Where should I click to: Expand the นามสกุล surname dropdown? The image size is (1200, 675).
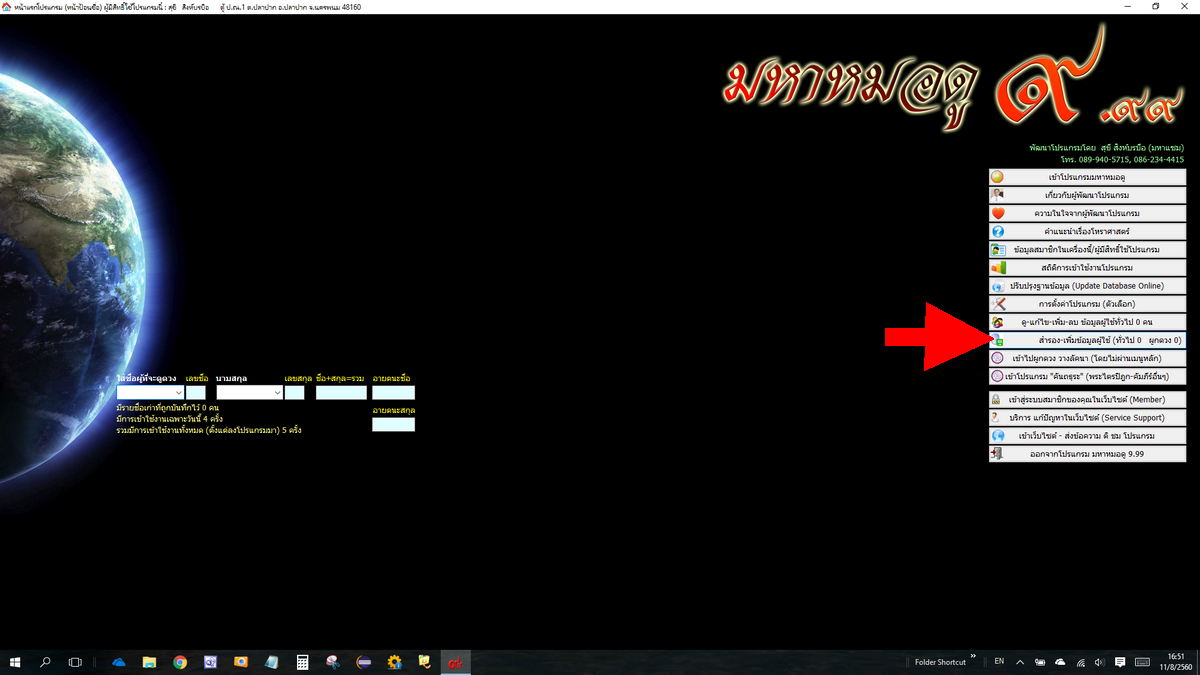click(277, 393)
